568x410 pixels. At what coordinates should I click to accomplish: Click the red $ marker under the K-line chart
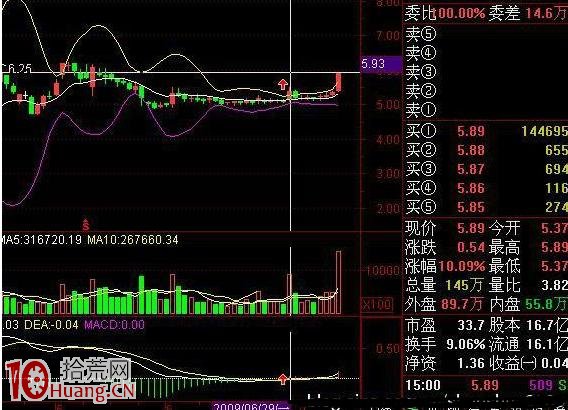click(x=85, y=225)
